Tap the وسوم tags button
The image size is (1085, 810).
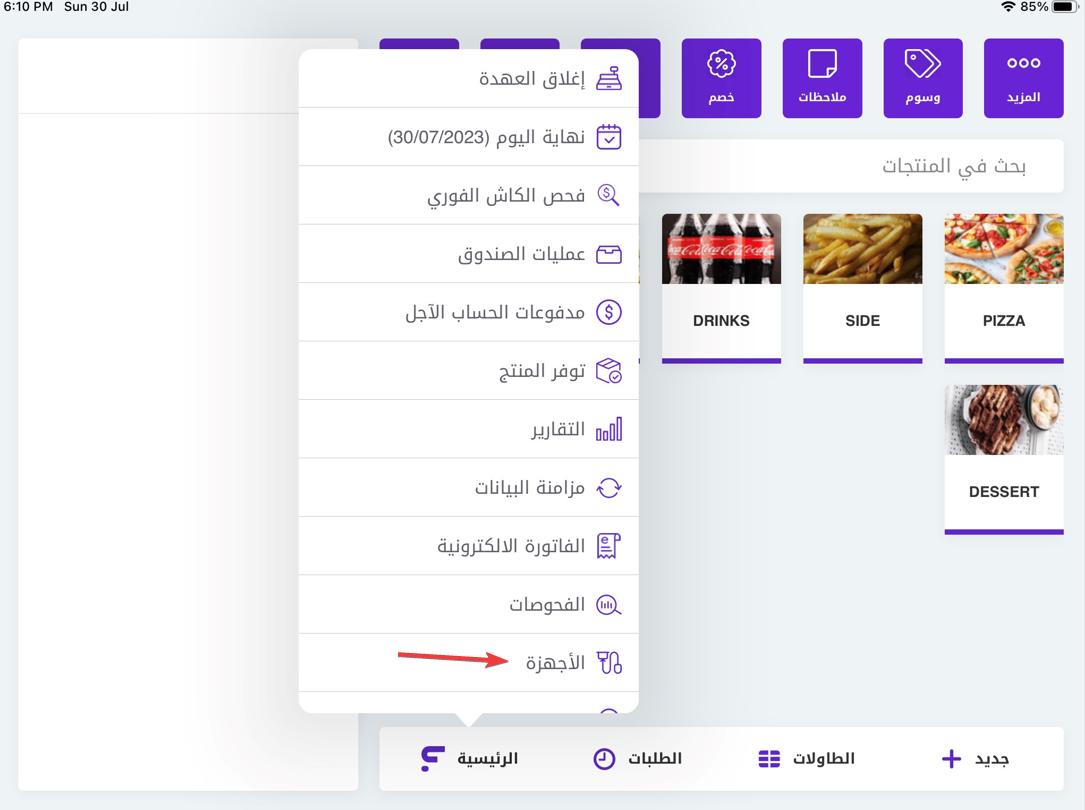[922, 78]
